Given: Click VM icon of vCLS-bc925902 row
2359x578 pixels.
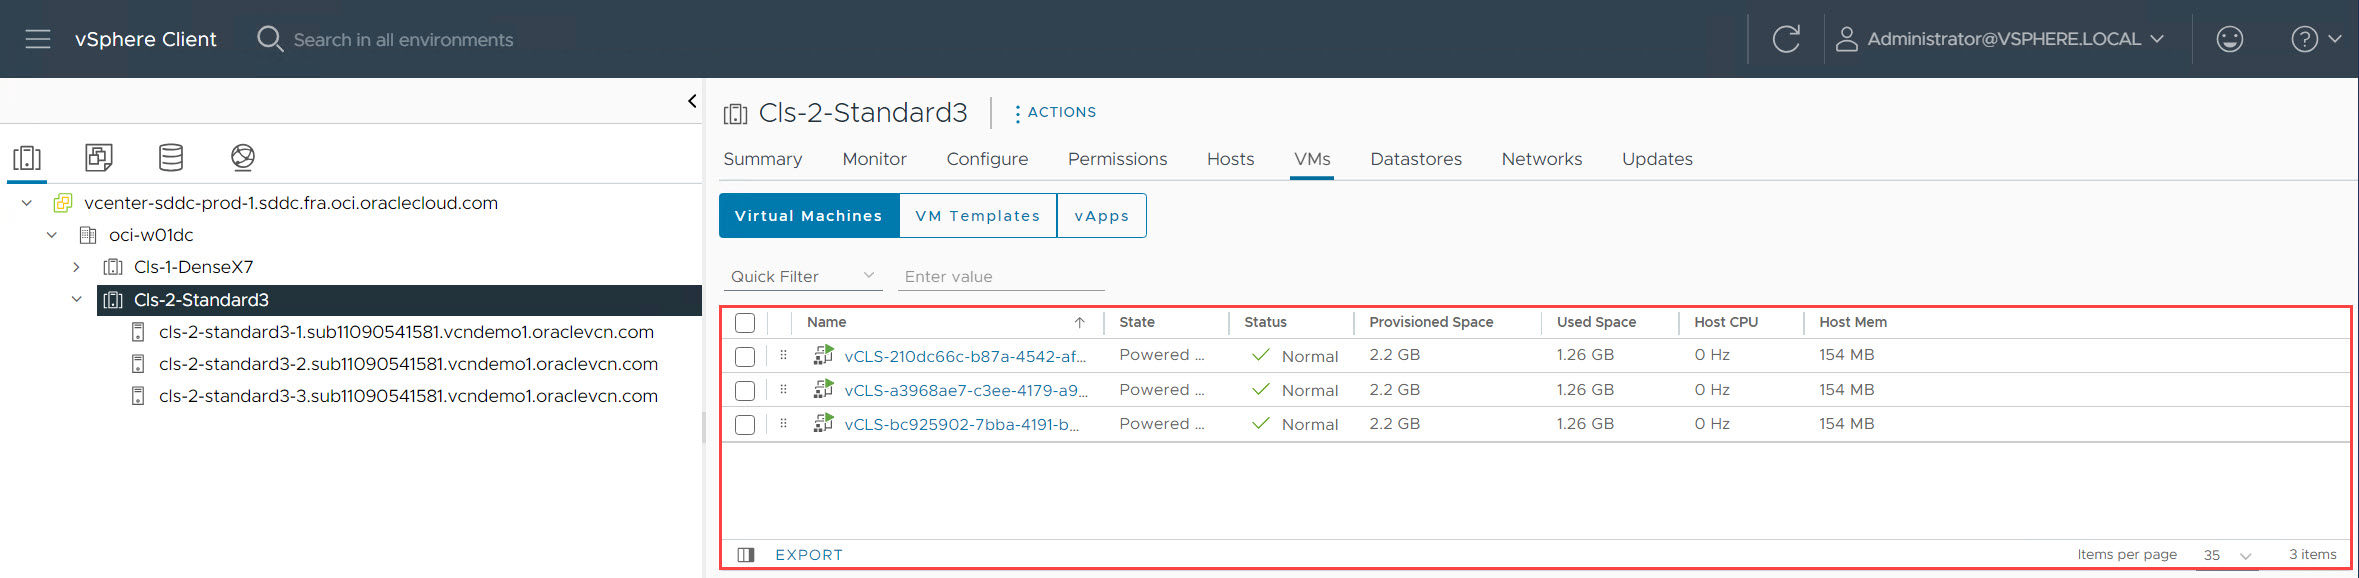Looking at the screenshot, I should click(823, 423).
